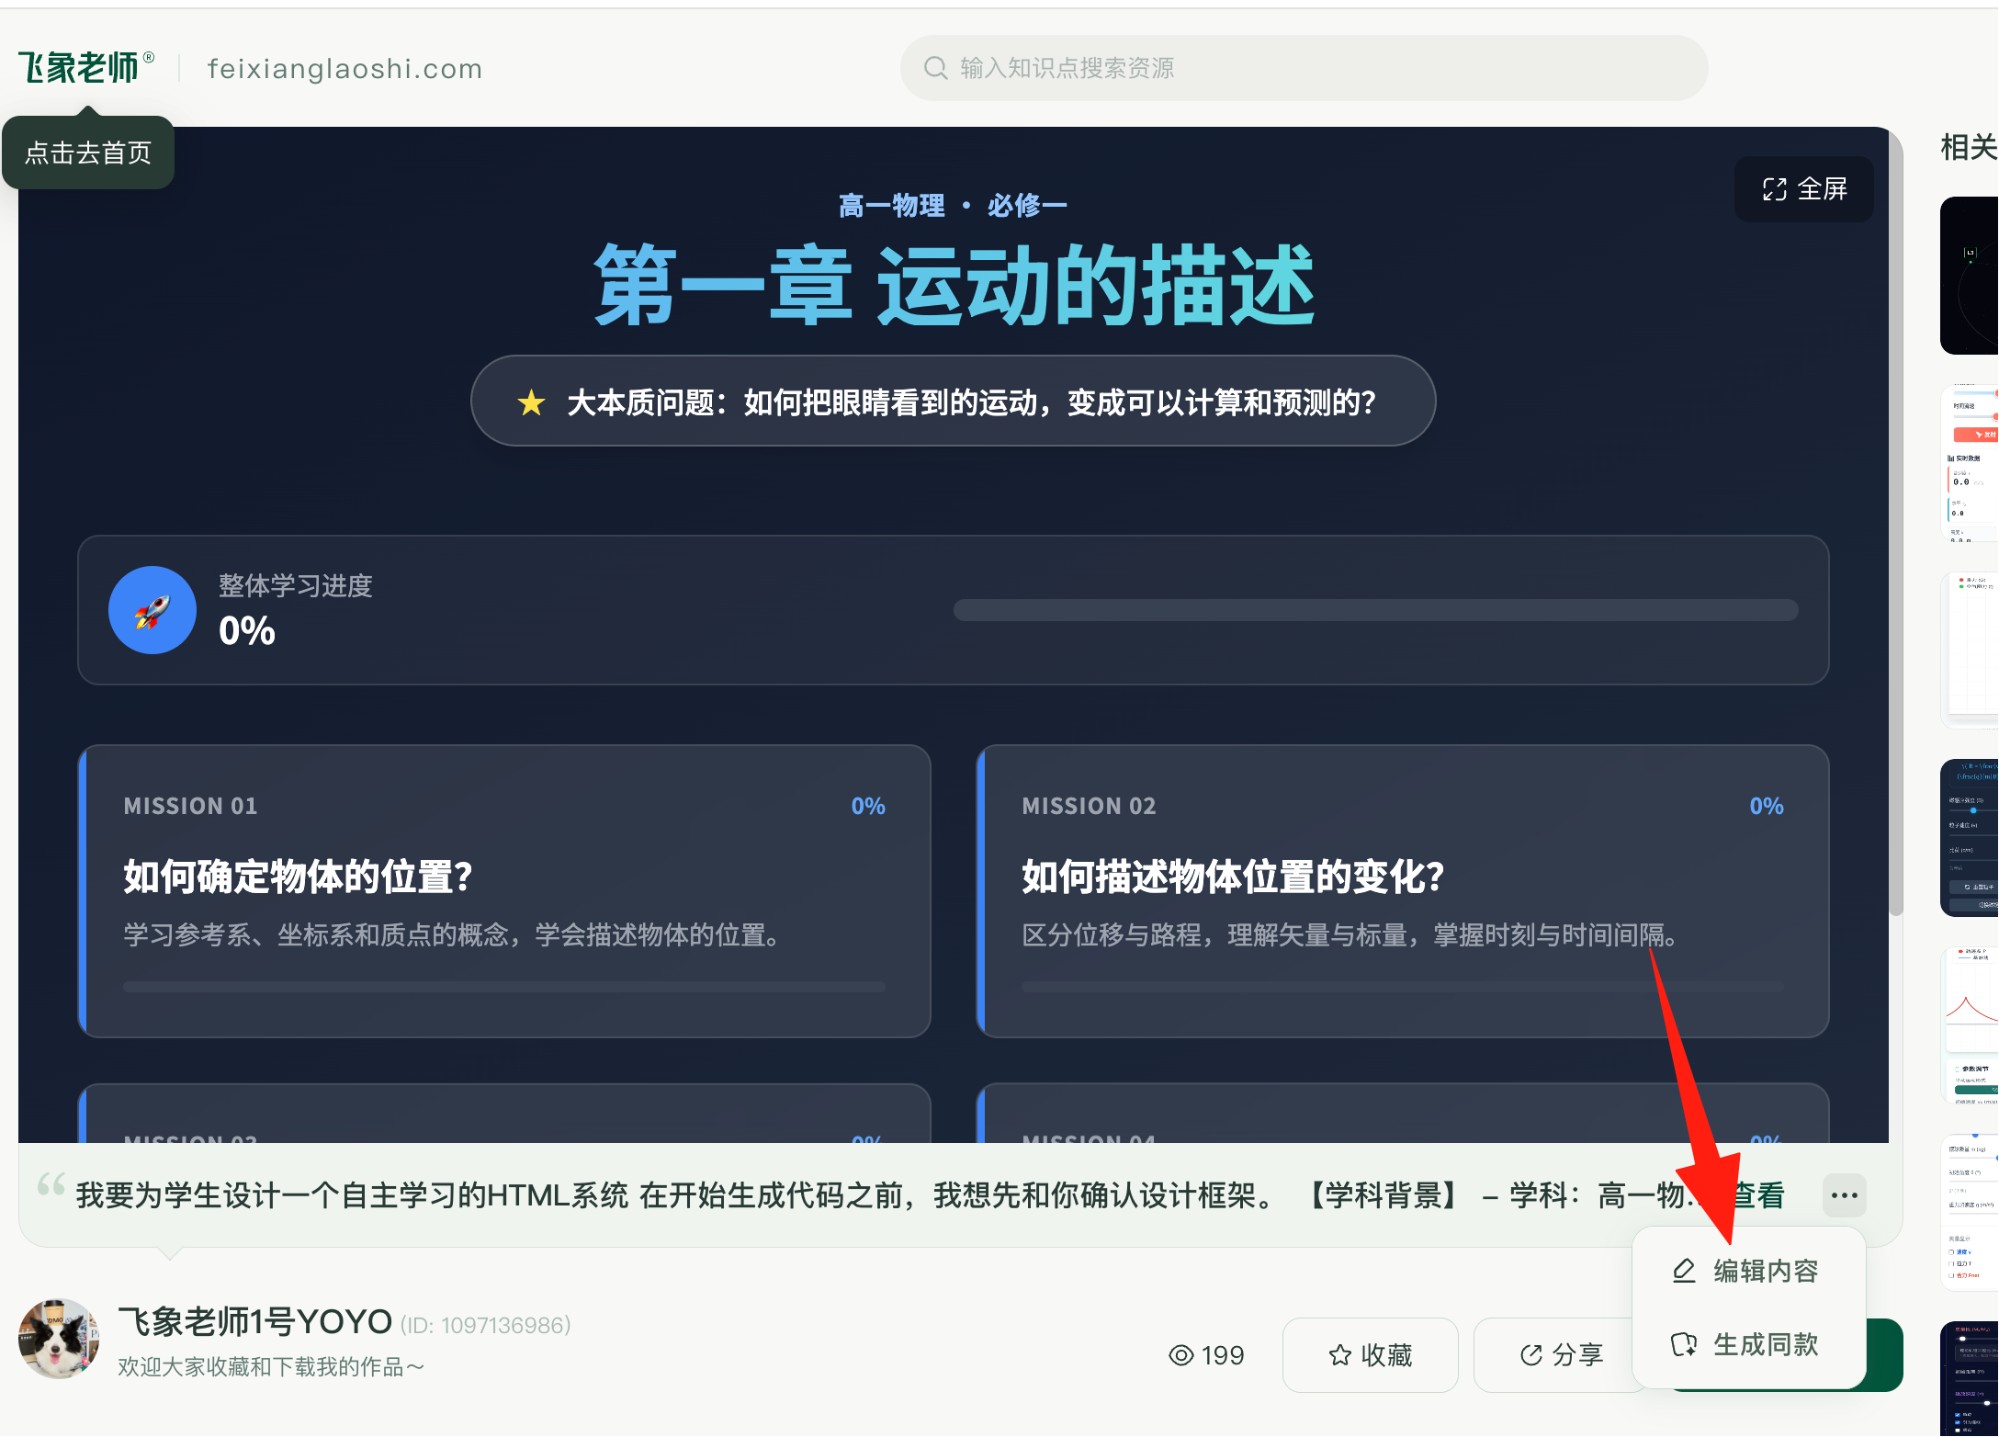This screenshot has width=1999, height=1437.
Task: Open feixianglaoshi.com link
Action: (345, 69)
